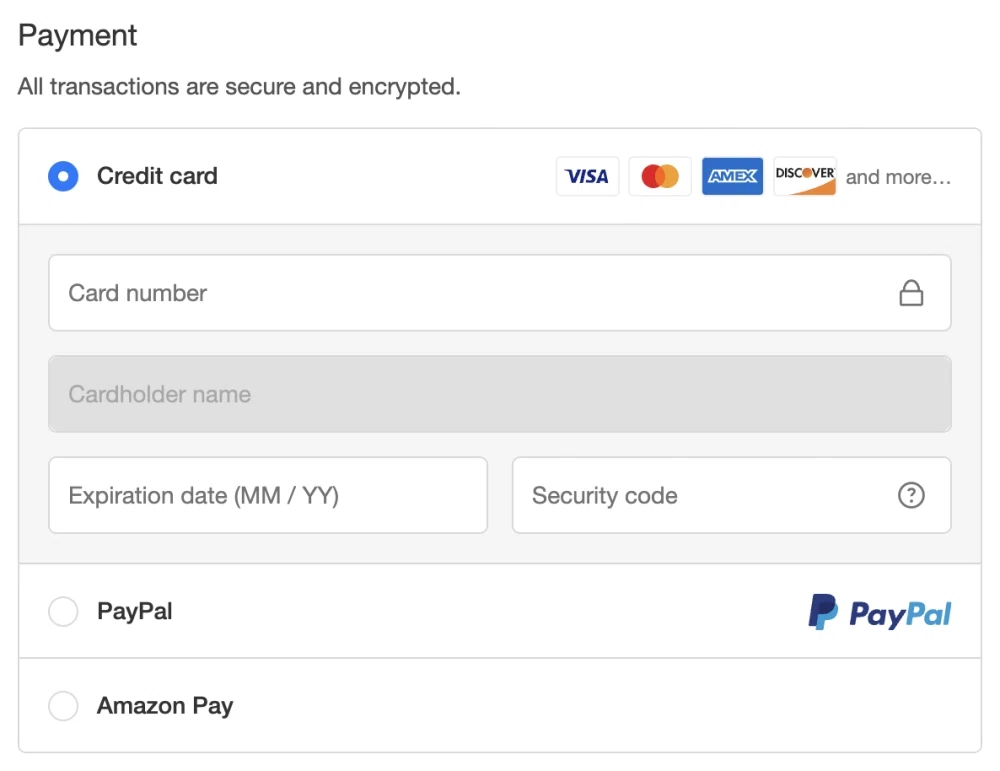Expand 'and more…' to see additional cards
Viewport: 1000px width, 771px height.
pos(898,177)
